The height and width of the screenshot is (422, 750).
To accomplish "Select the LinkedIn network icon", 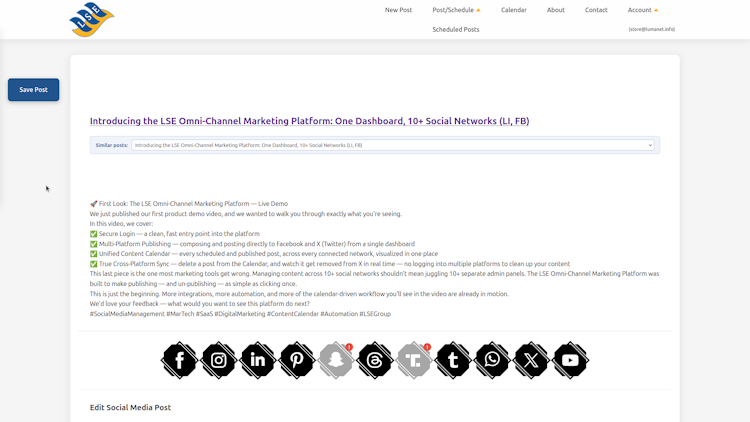I will click(x=257, y=360).
